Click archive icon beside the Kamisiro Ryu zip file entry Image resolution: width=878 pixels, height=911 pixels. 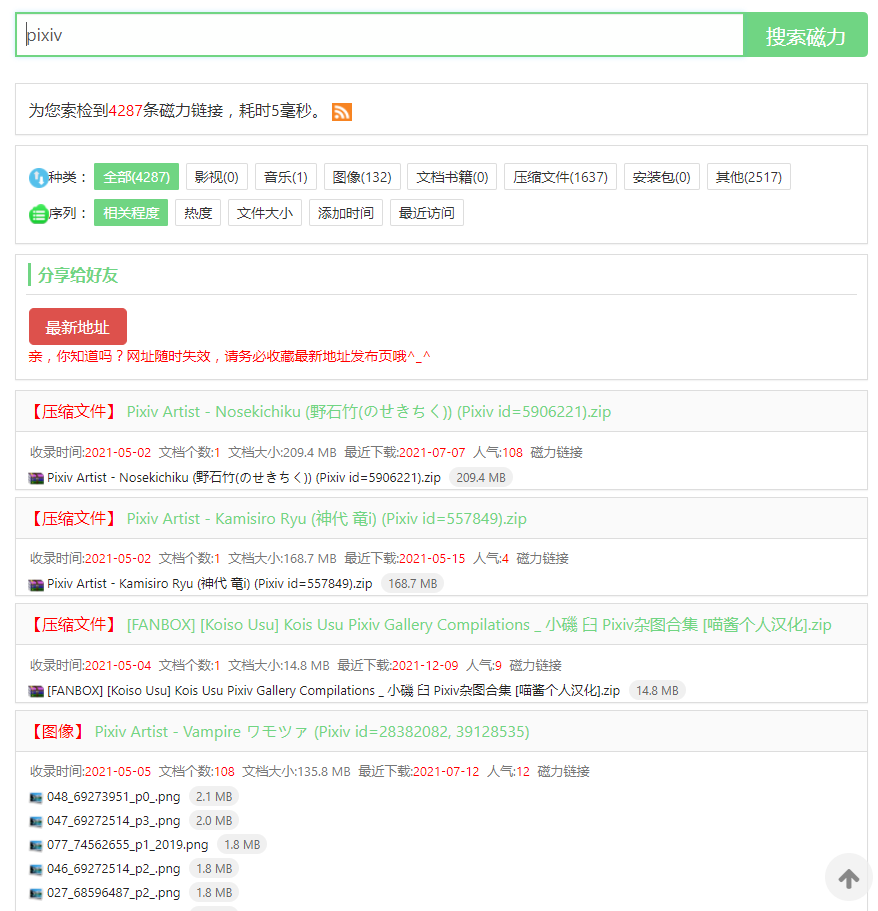36,584
